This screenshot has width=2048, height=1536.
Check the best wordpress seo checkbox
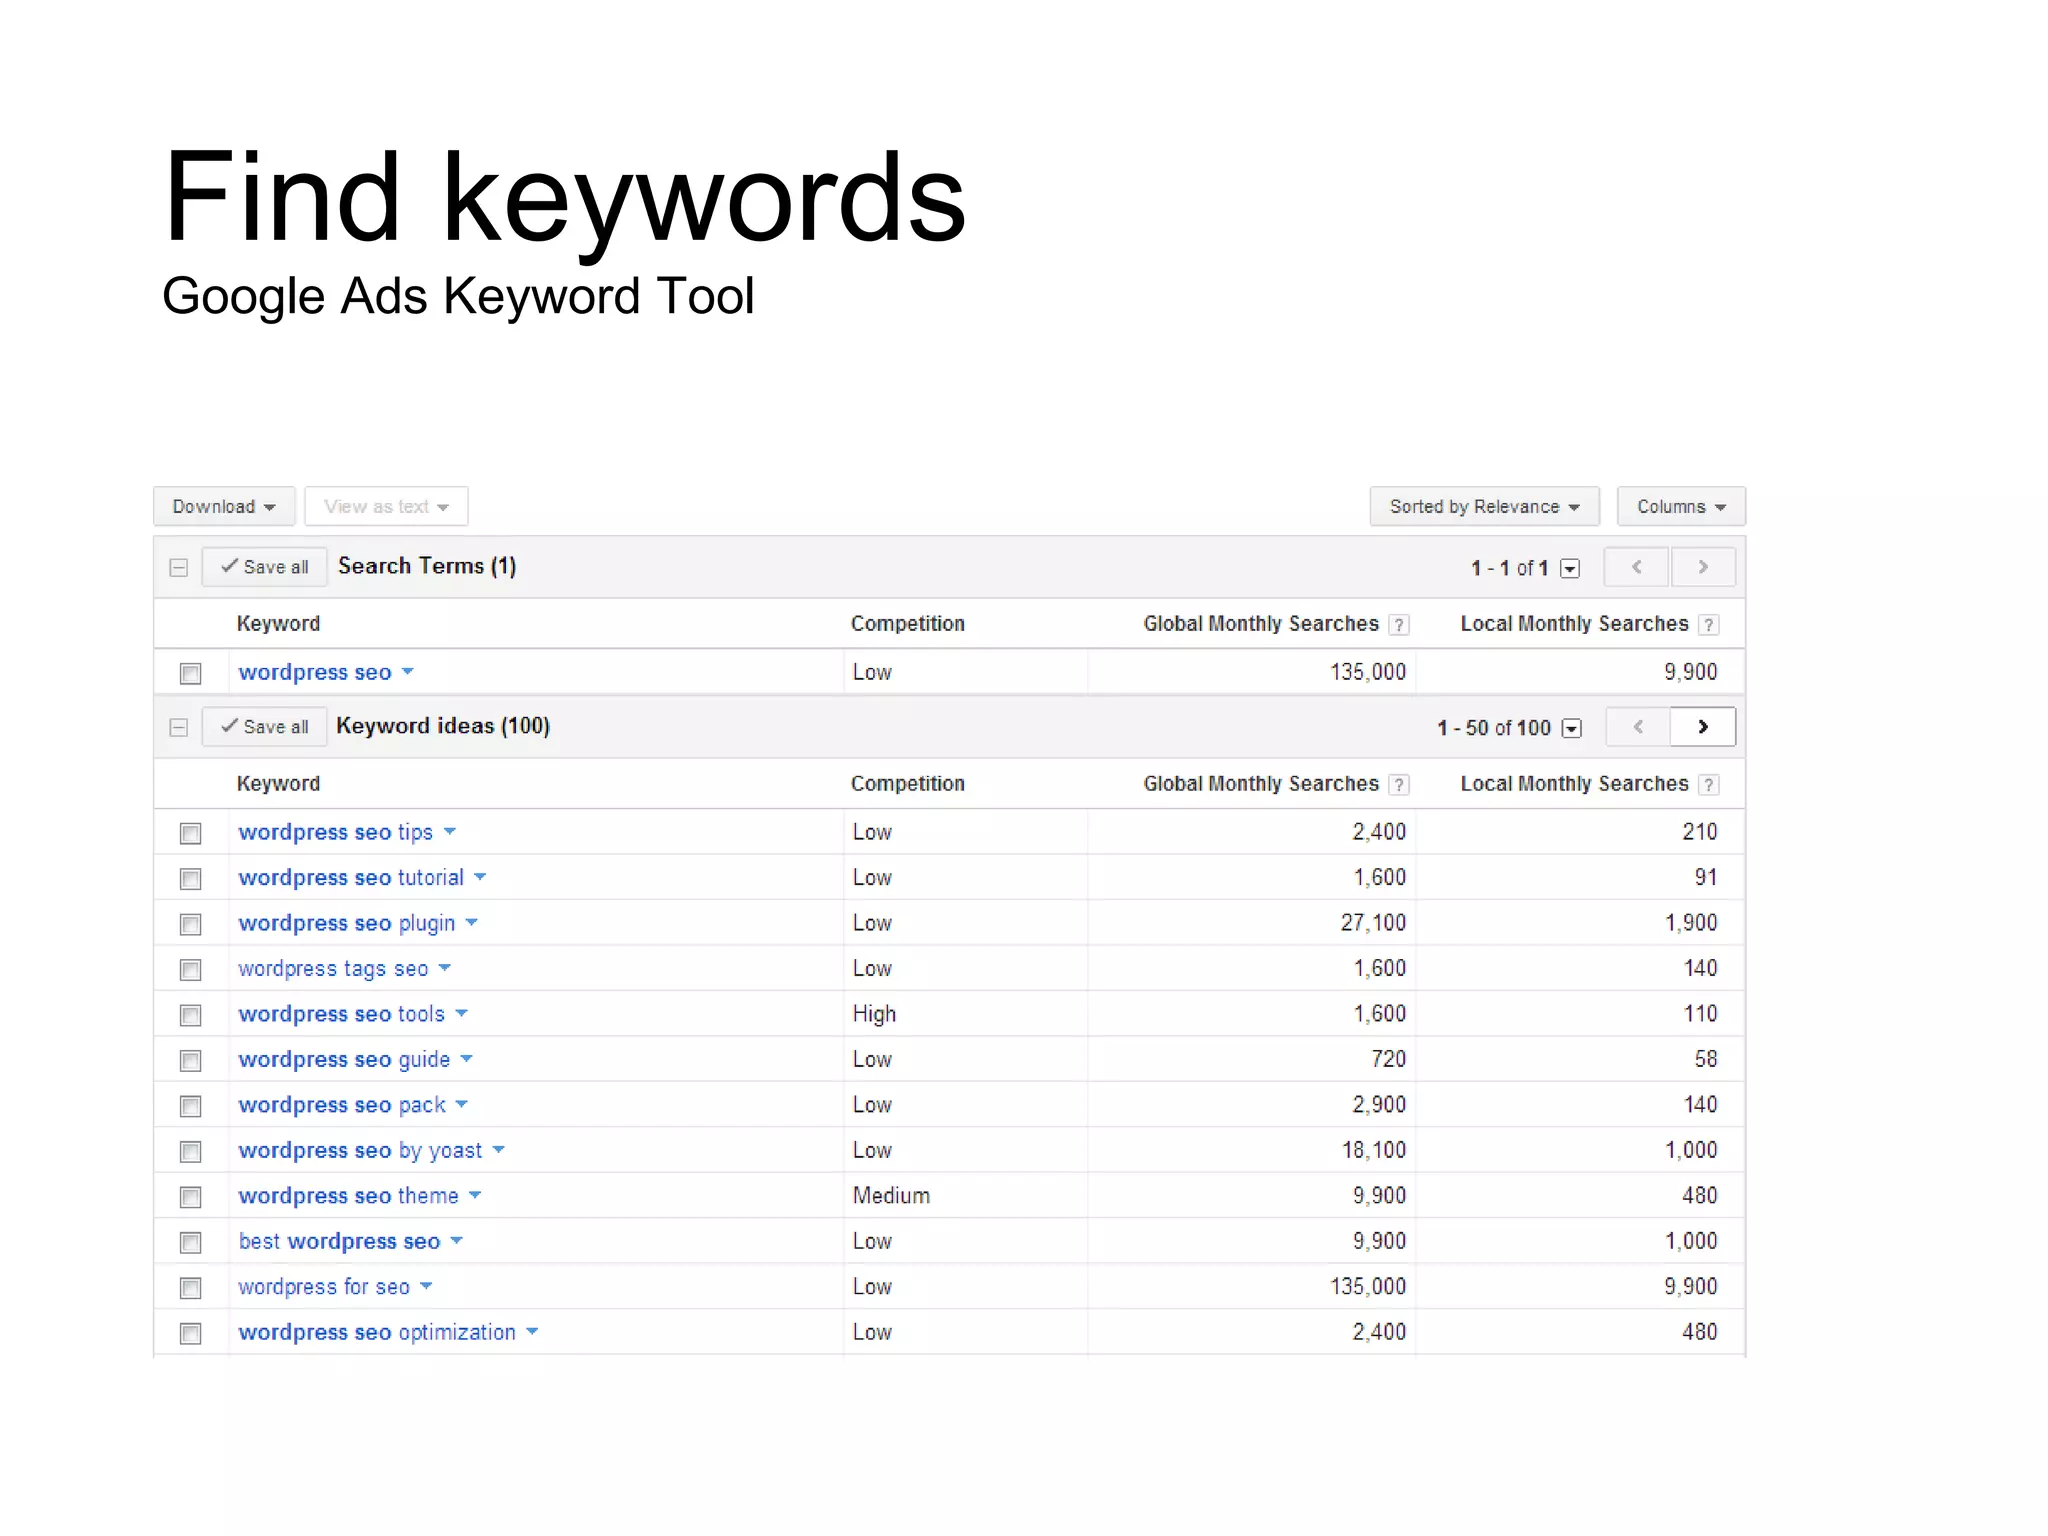(190, 1242)
